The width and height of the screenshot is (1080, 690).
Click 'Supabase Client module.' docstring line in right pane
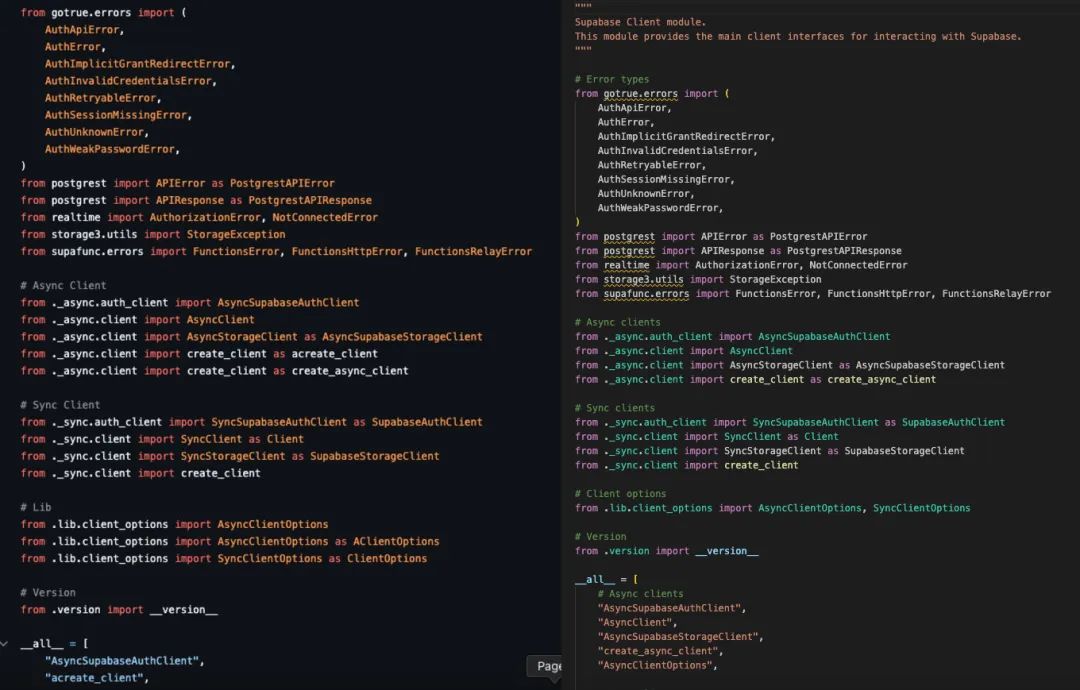pos(641,22)
